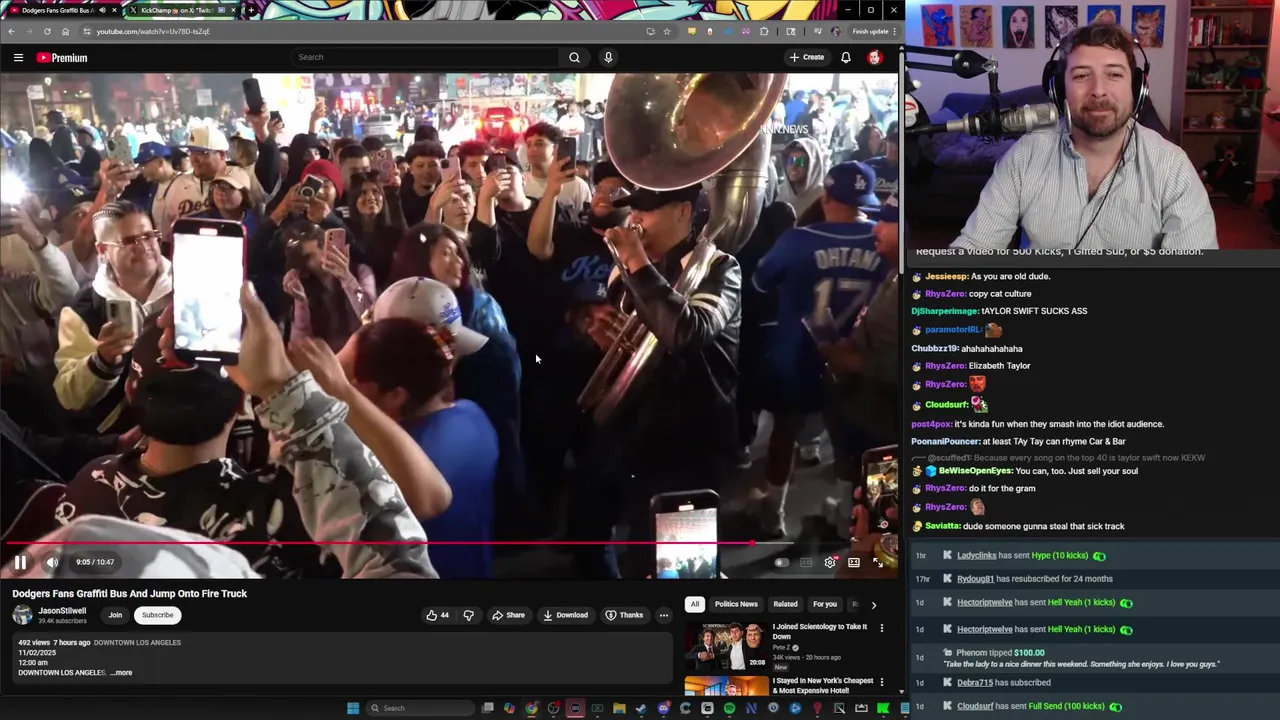Open Task View on taskbar
The image size is (1280, 720).
pyautogui.click(x=487, y=708)
